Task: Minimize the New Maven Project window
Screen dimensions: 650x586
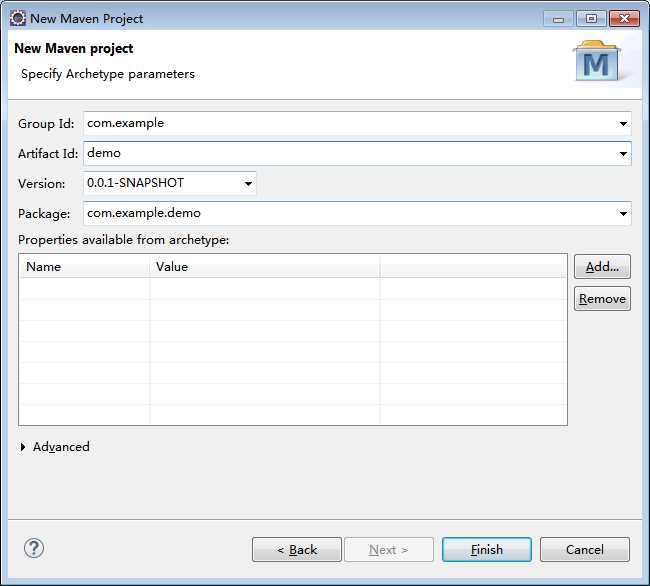Action: 558,19
